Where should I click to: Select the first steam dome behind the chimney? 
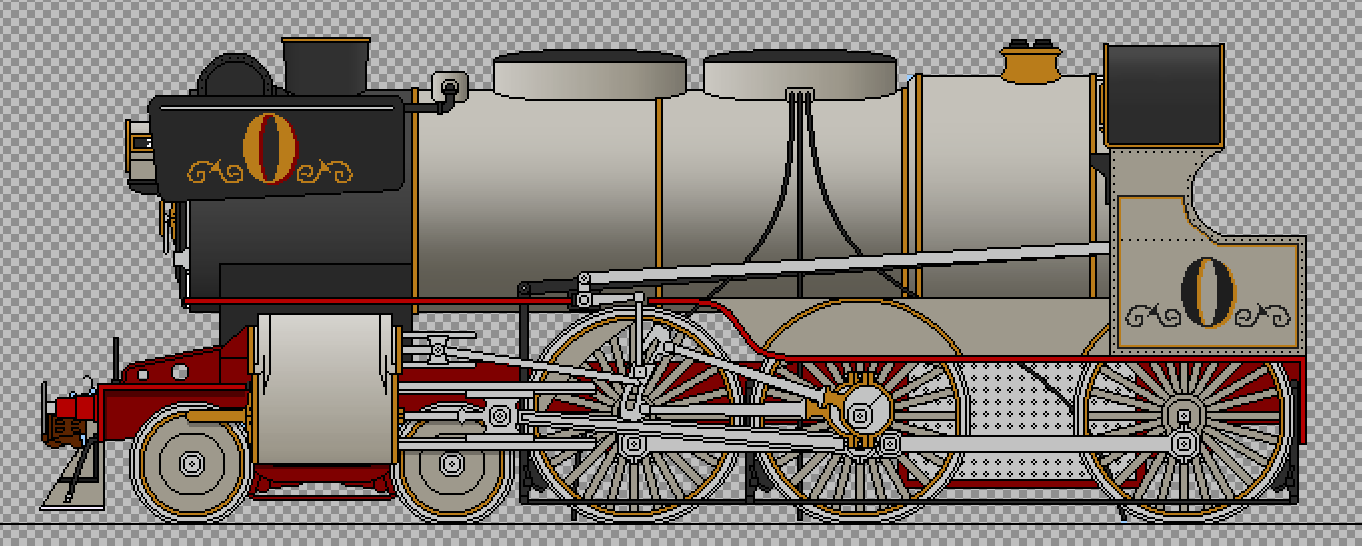(590, 75)
